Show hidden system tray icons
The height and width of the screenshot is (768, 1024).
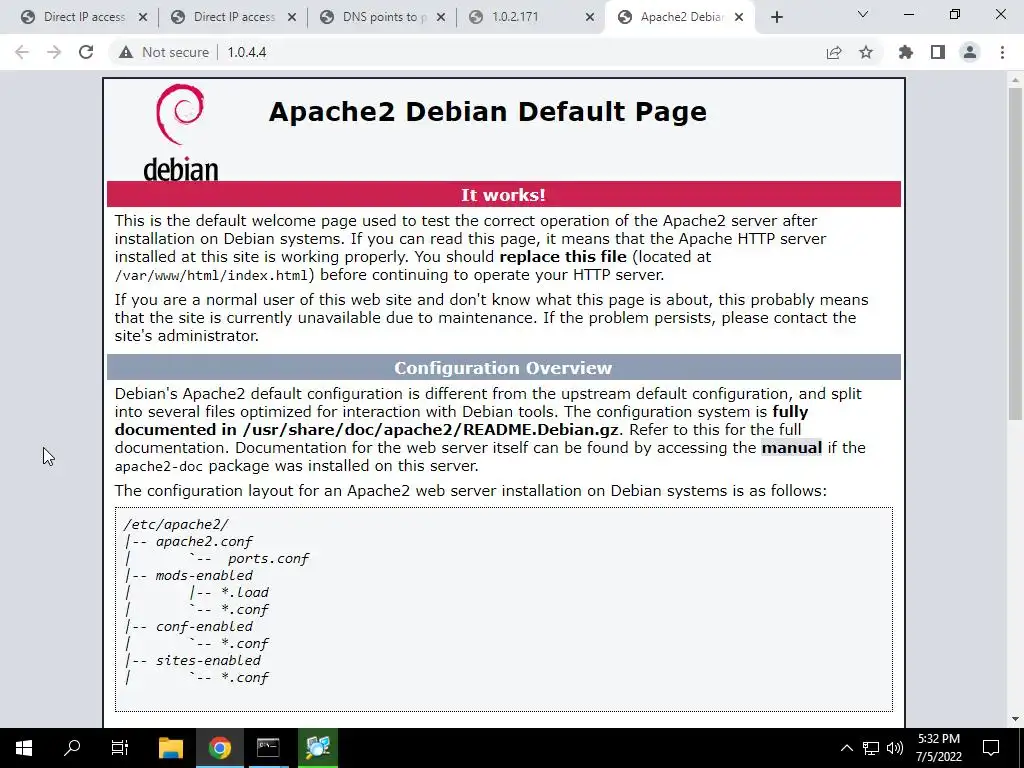[x=846, y=748]
